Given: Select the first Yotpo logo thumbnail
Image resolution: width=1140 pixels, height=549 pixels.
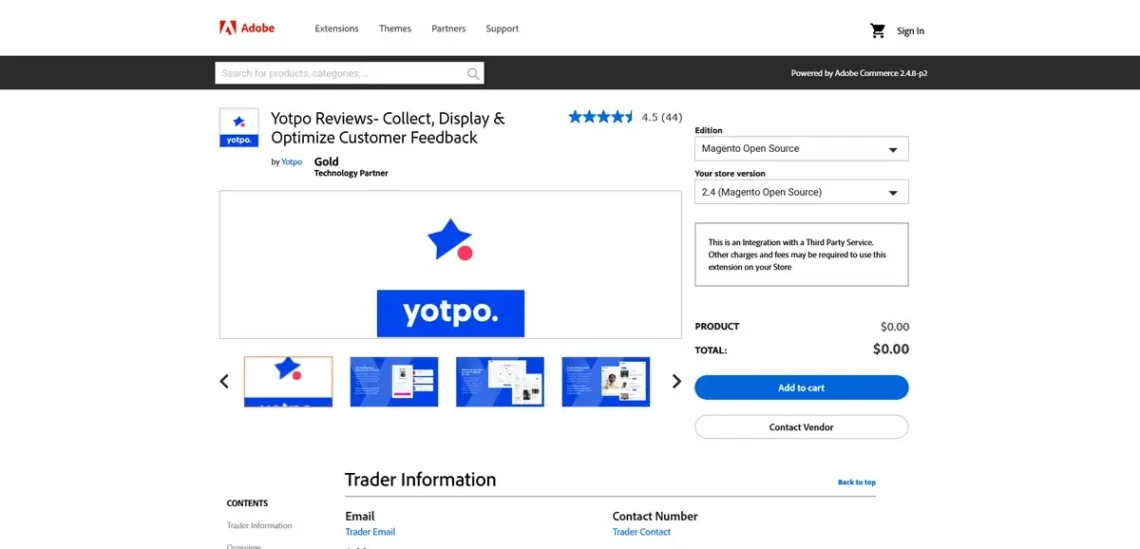Looking at the screenshot, I should (x=288, y=381).
